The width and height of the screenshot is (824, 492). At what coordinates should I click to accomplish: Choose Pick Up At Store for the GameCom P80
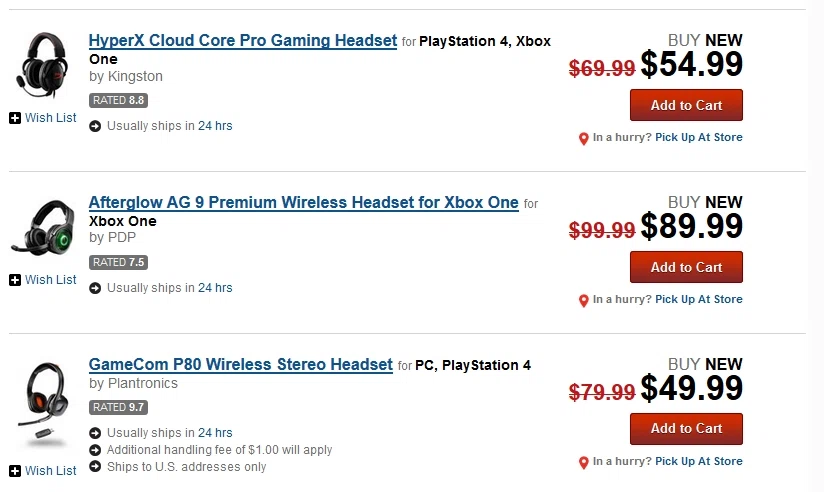[699, 461]
